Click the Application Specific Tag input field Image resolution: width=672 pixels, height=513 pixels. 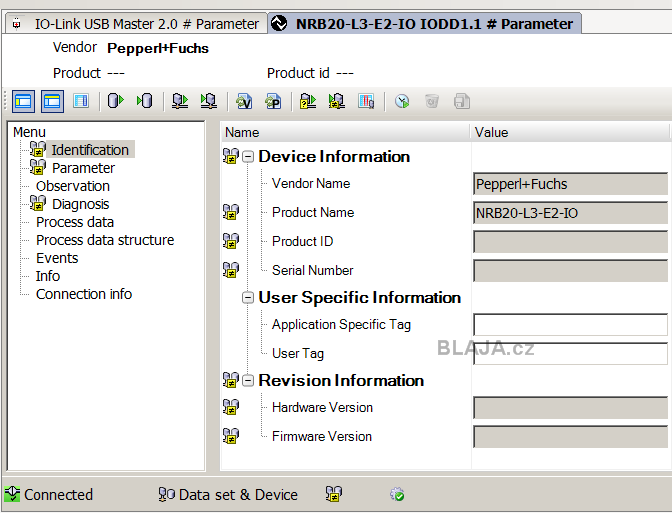click(x=570, y=324)
